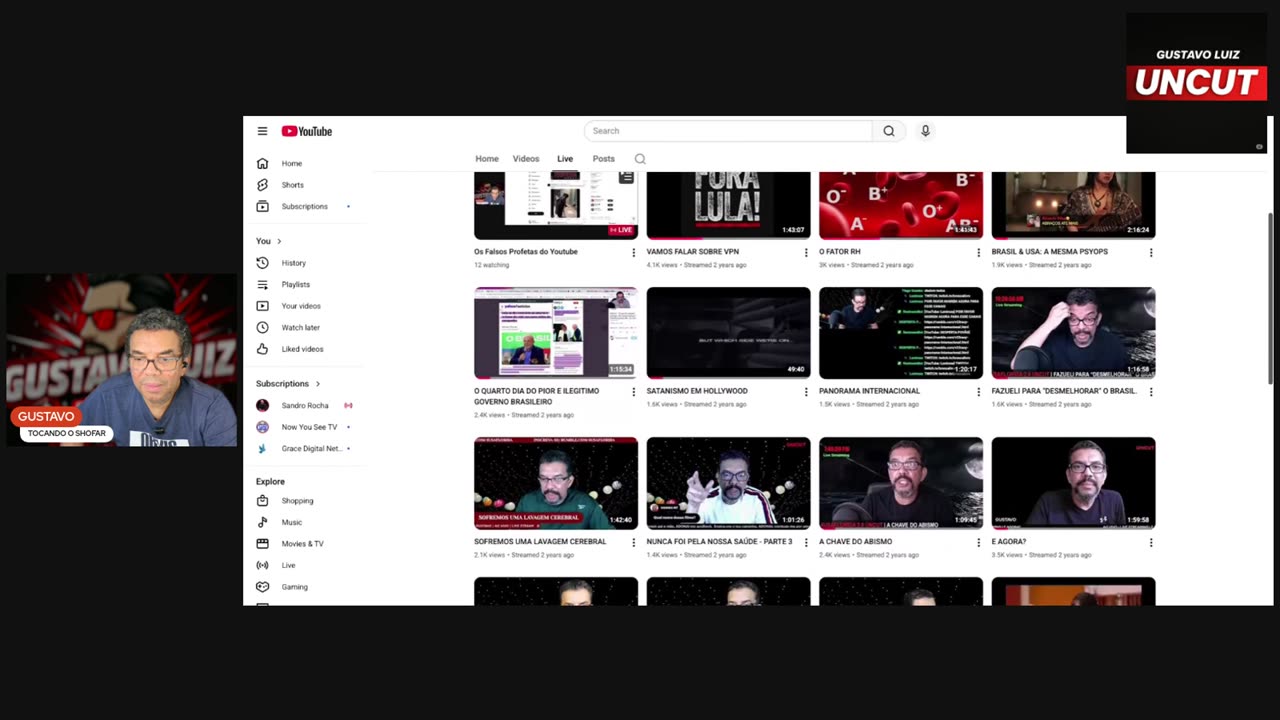Open options for Os Falsos Profetas video
Screen dimensions: 1280x720
tap(633, 253)
